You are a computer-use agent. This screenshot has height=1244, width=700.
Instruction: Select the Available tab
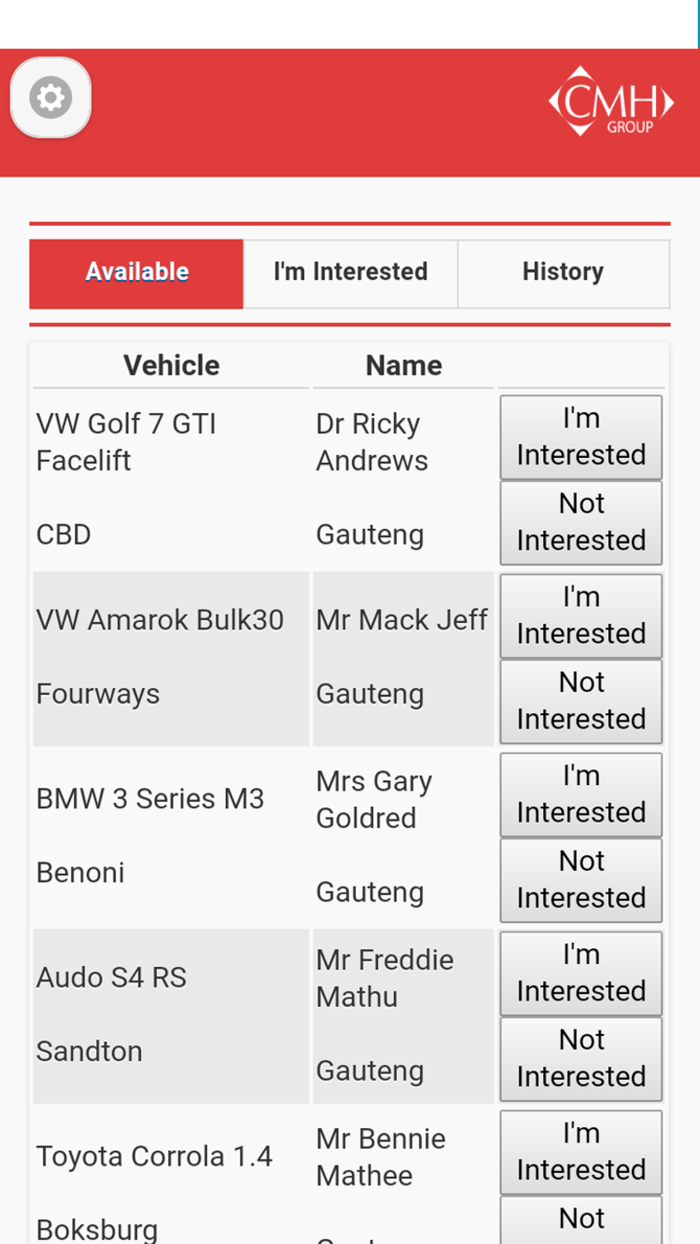point(136,272)
